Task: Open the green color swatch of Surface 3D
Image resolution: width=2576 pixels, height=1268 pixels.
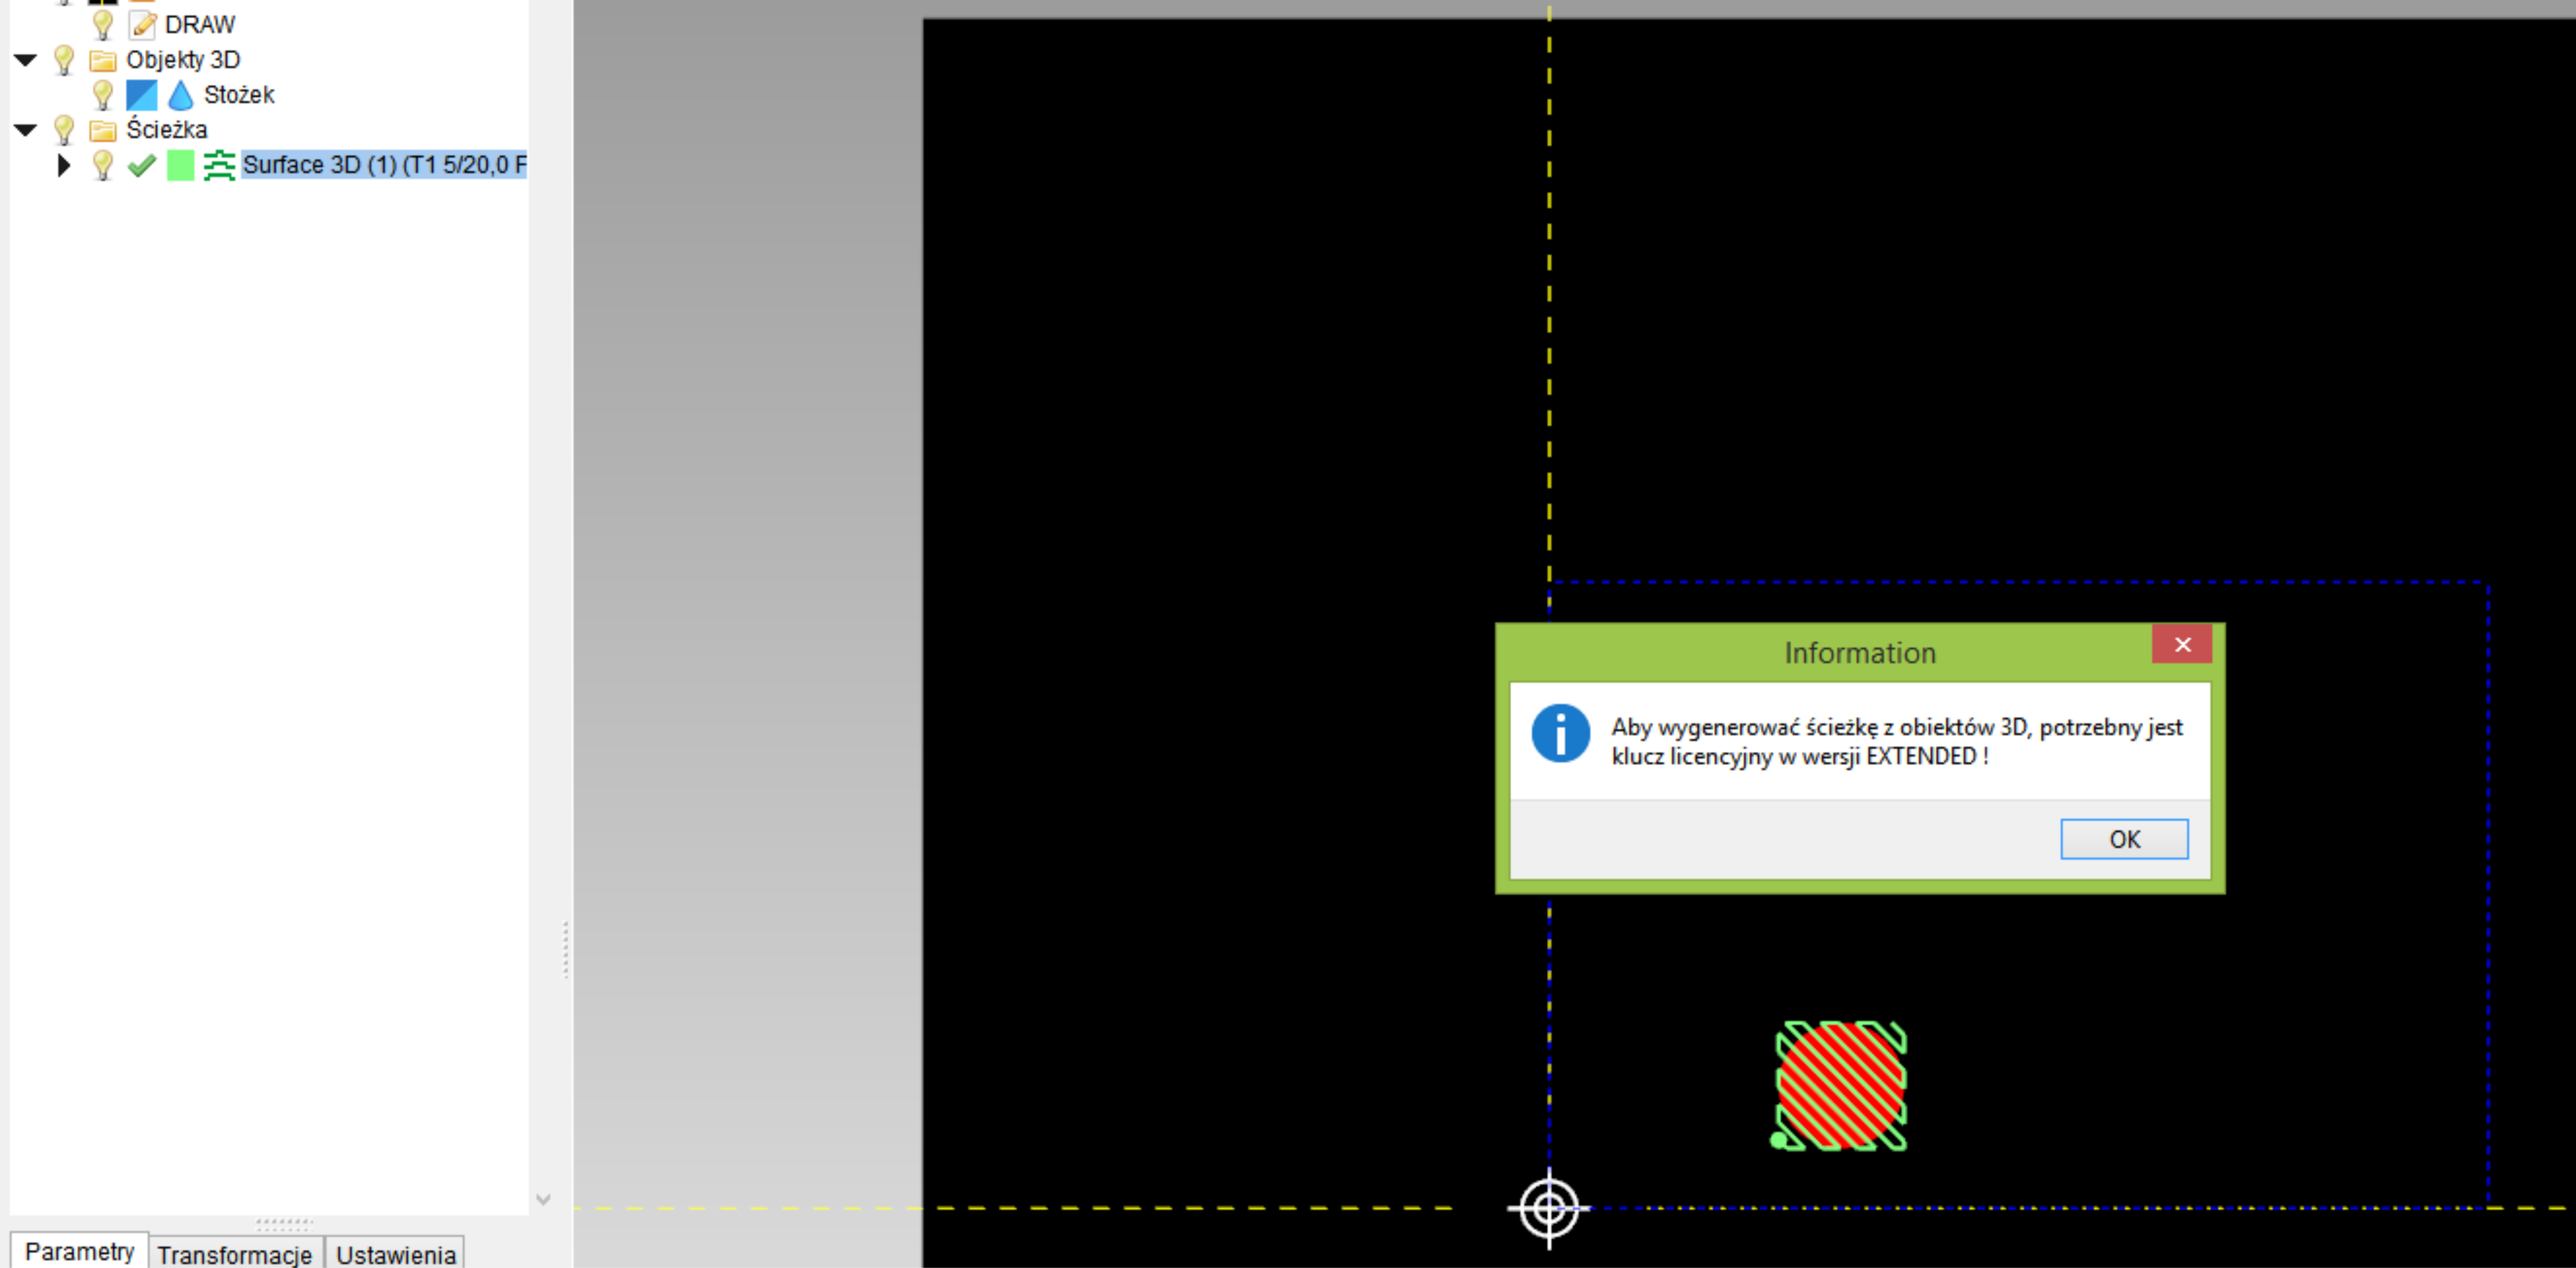Action: [x=180, y=165]
